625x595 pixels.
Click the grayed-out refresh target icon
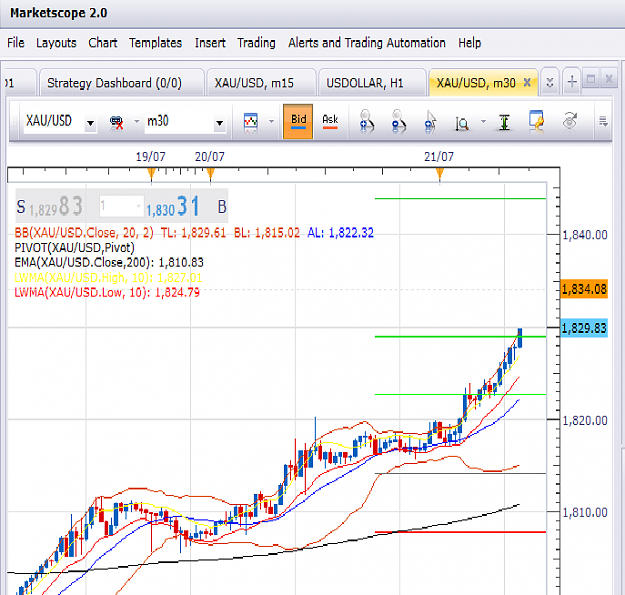click(x=570, y=121)
